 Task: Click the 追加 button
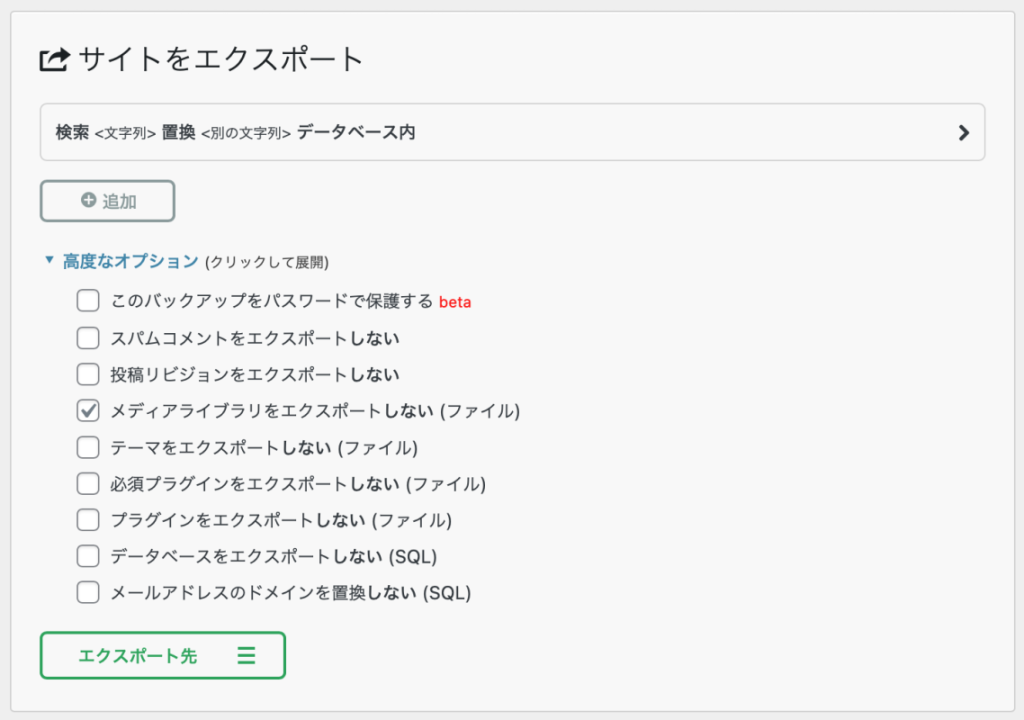107,201
